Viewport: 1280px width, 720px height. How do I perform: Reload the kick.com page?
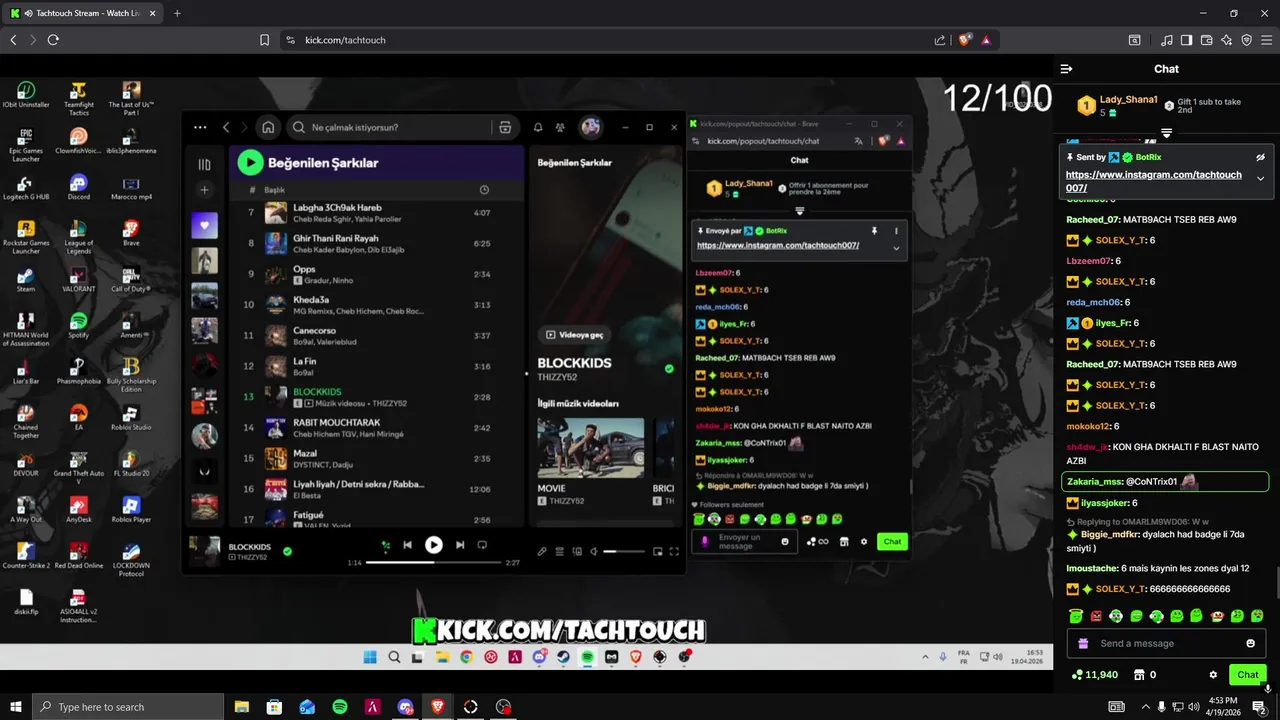pos(53,40)
